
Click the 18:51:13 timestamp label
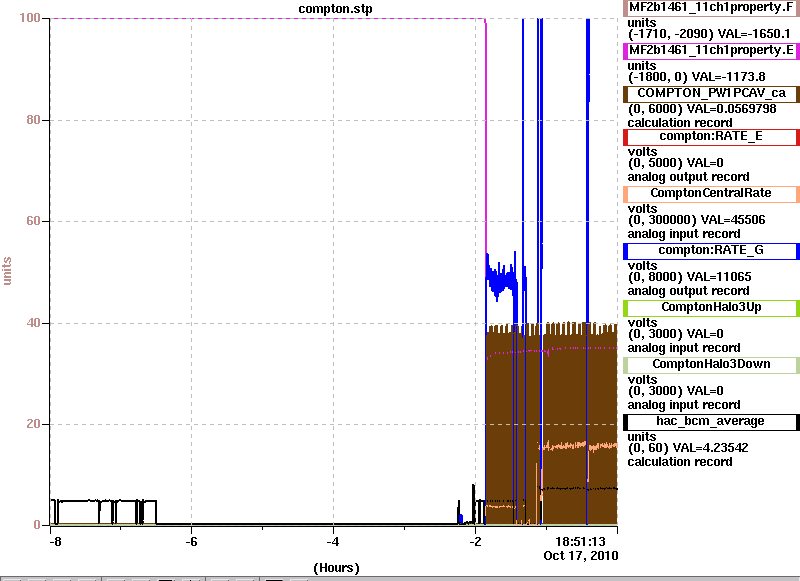click(x=580, y=542)
